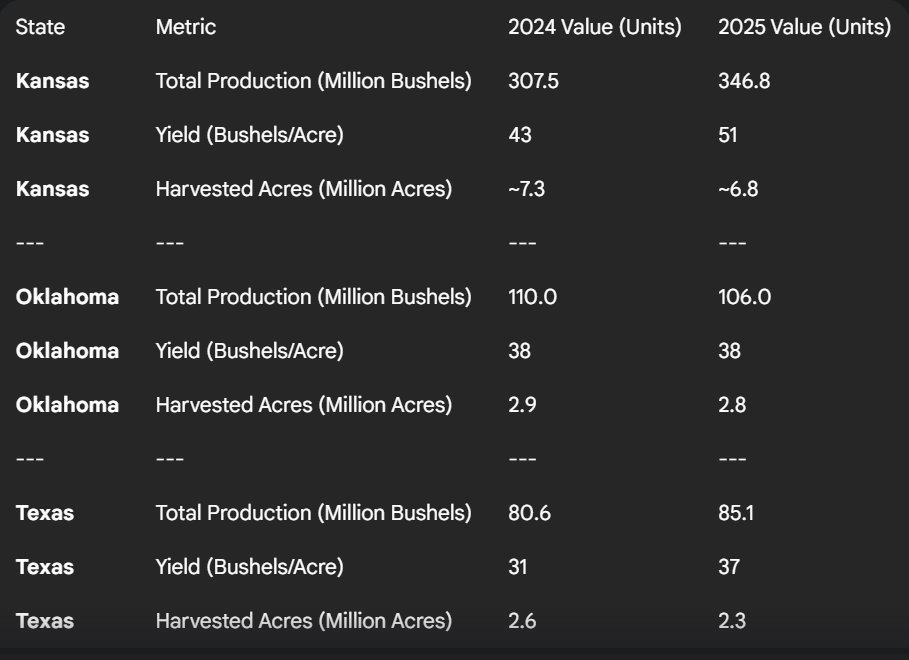Click Oklahoma in the Harvested Acres row
The height and width of the screenshot is (660, 909).
67,406
